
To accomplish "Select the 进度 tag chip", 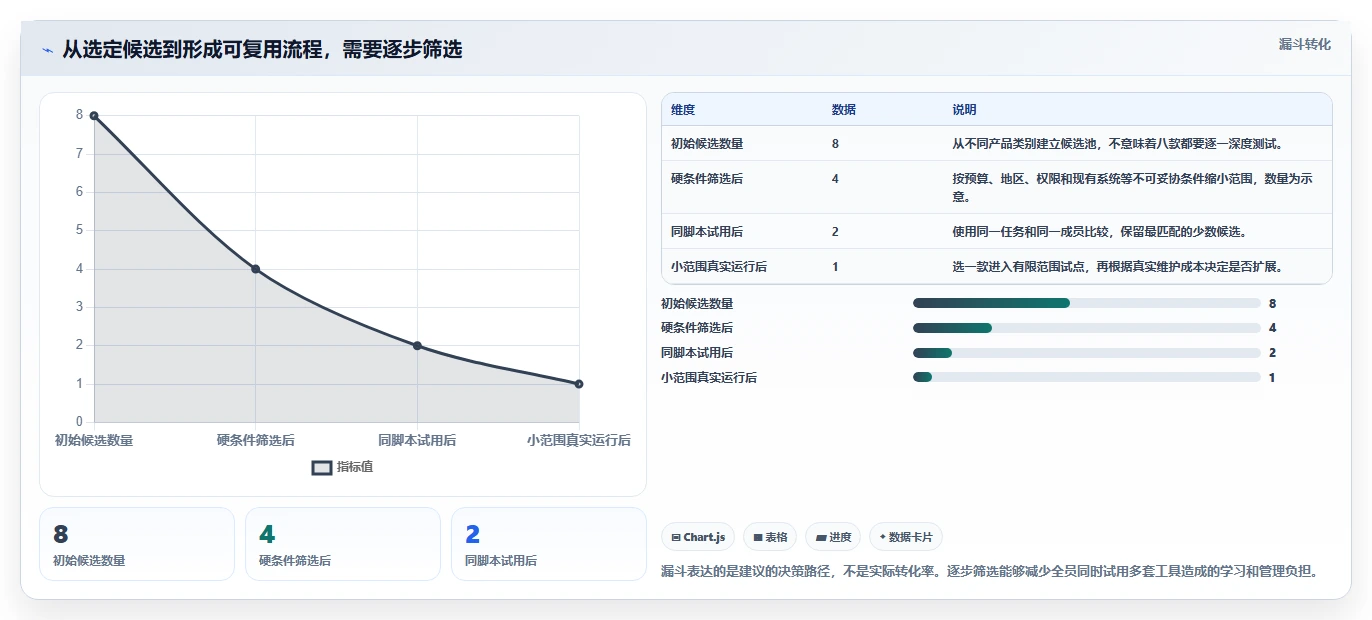I will click(x=833, y=537).
